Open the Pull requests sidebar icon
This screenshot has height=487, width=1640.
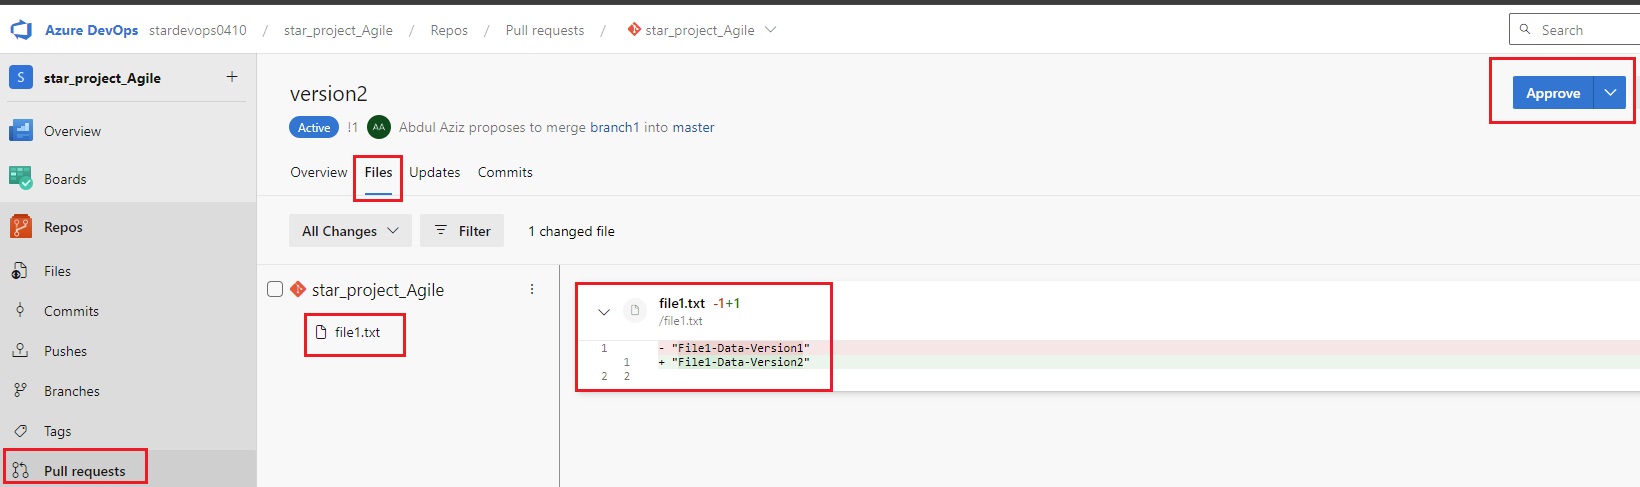point(20,470)
